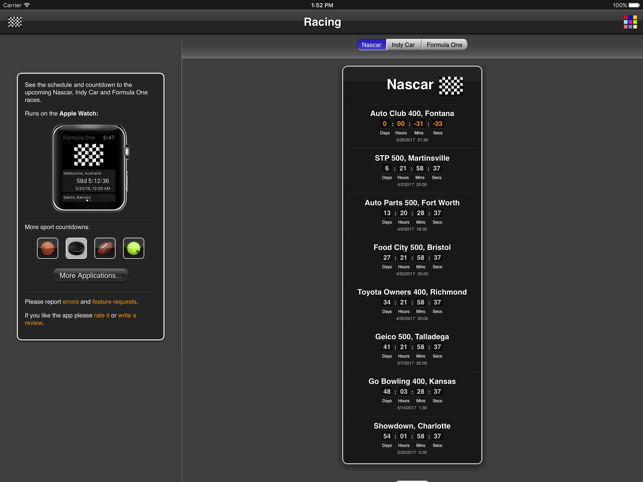Image resolution: width=643 pixels, height=482 pixels.
Task: Select the Food City 500, Bristol race
Action: point(412,260)
